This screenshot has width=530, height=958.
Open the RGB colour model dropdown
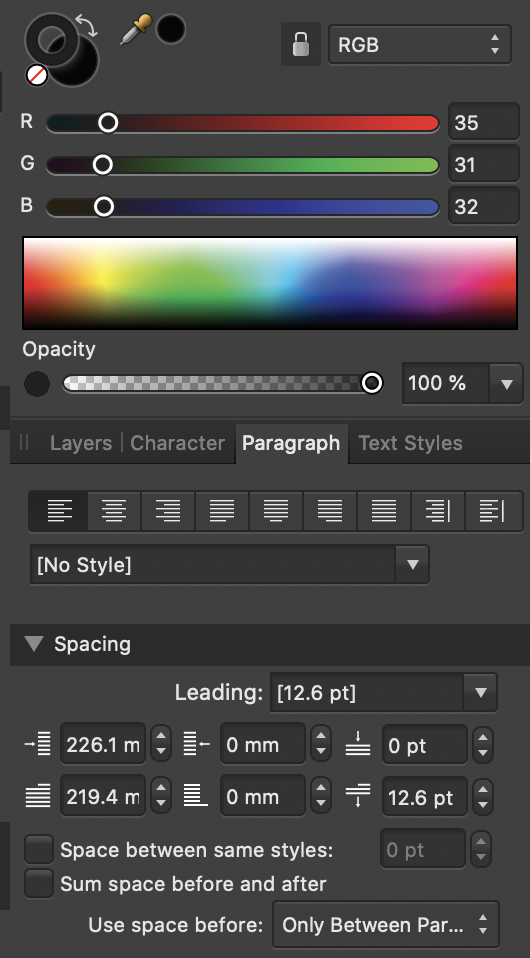(419, 45)
